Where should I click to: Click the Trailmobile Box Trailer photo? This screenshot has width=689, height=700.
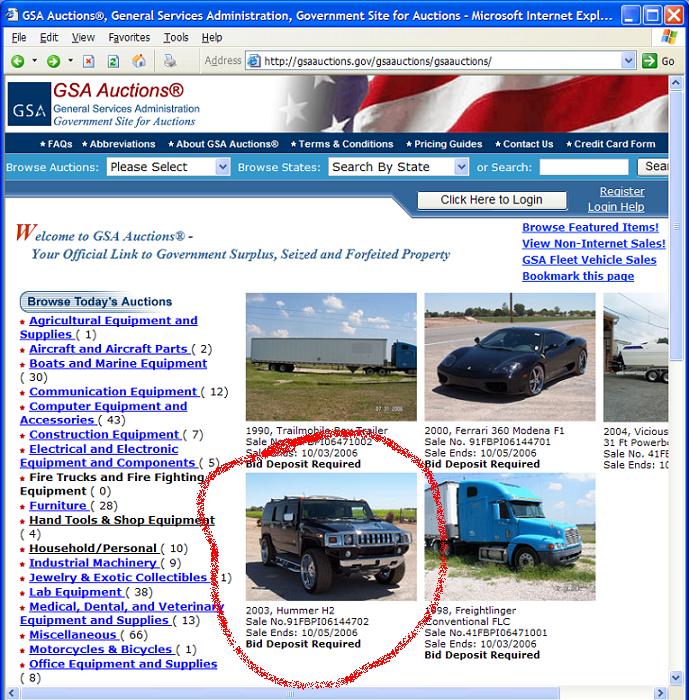tap(331, 357)
